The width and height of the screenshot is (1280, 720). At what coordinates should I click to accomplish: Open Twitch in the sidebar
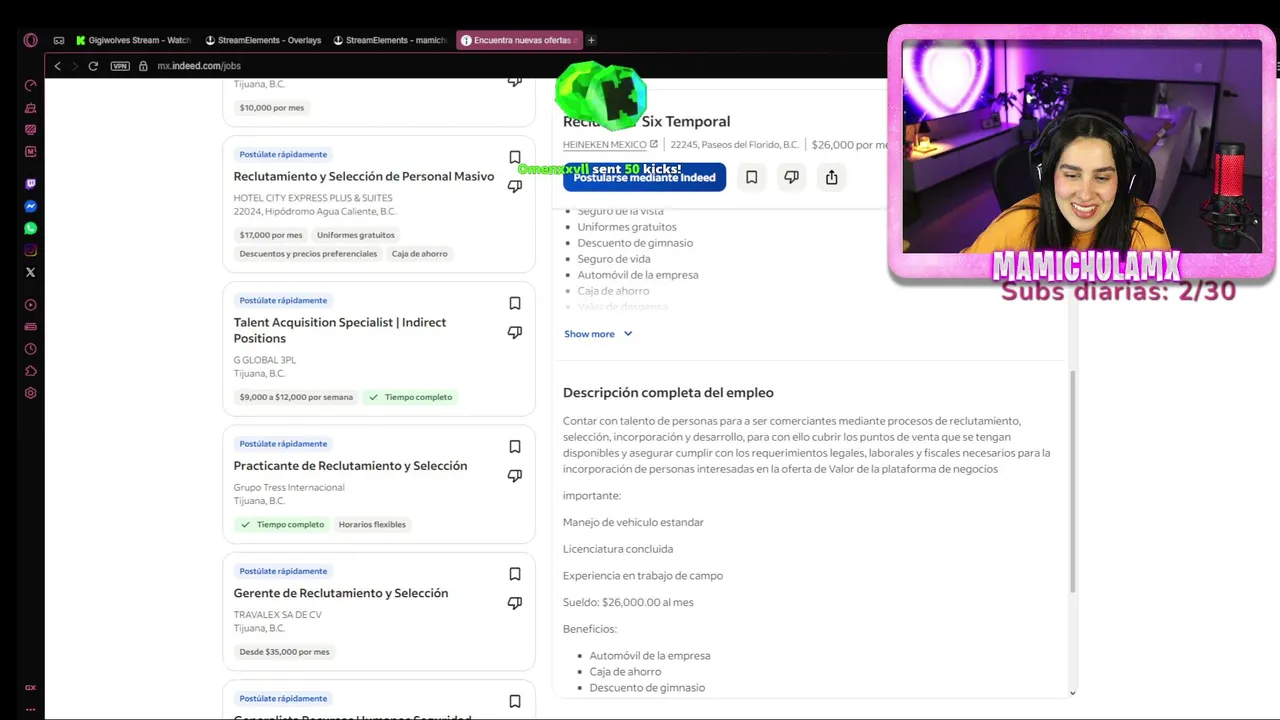31,184
